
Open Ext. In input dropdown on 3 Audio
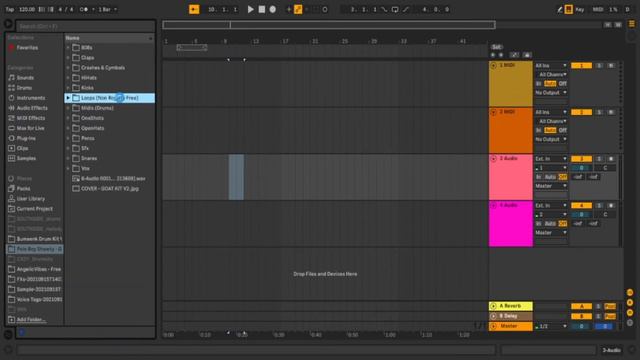551,159
